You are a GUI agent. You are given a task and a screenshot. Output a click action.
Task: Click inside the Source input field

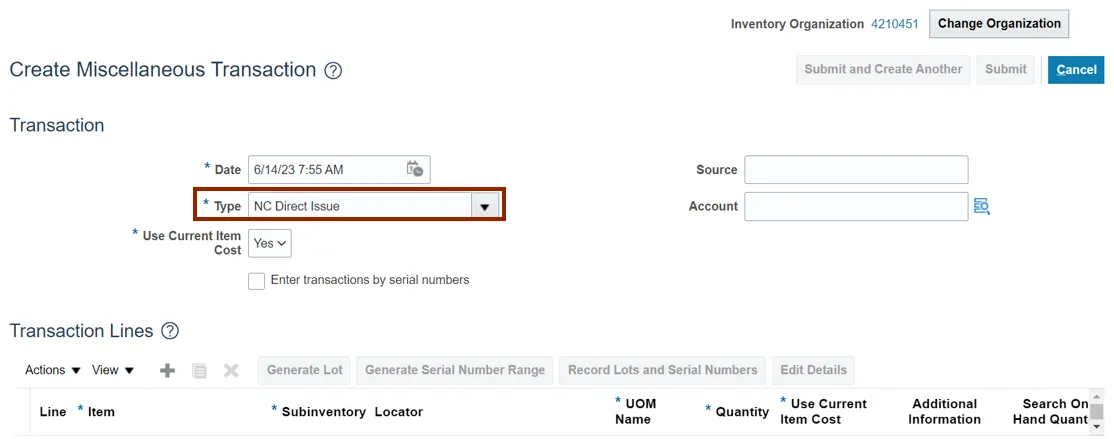click(856, 170)
